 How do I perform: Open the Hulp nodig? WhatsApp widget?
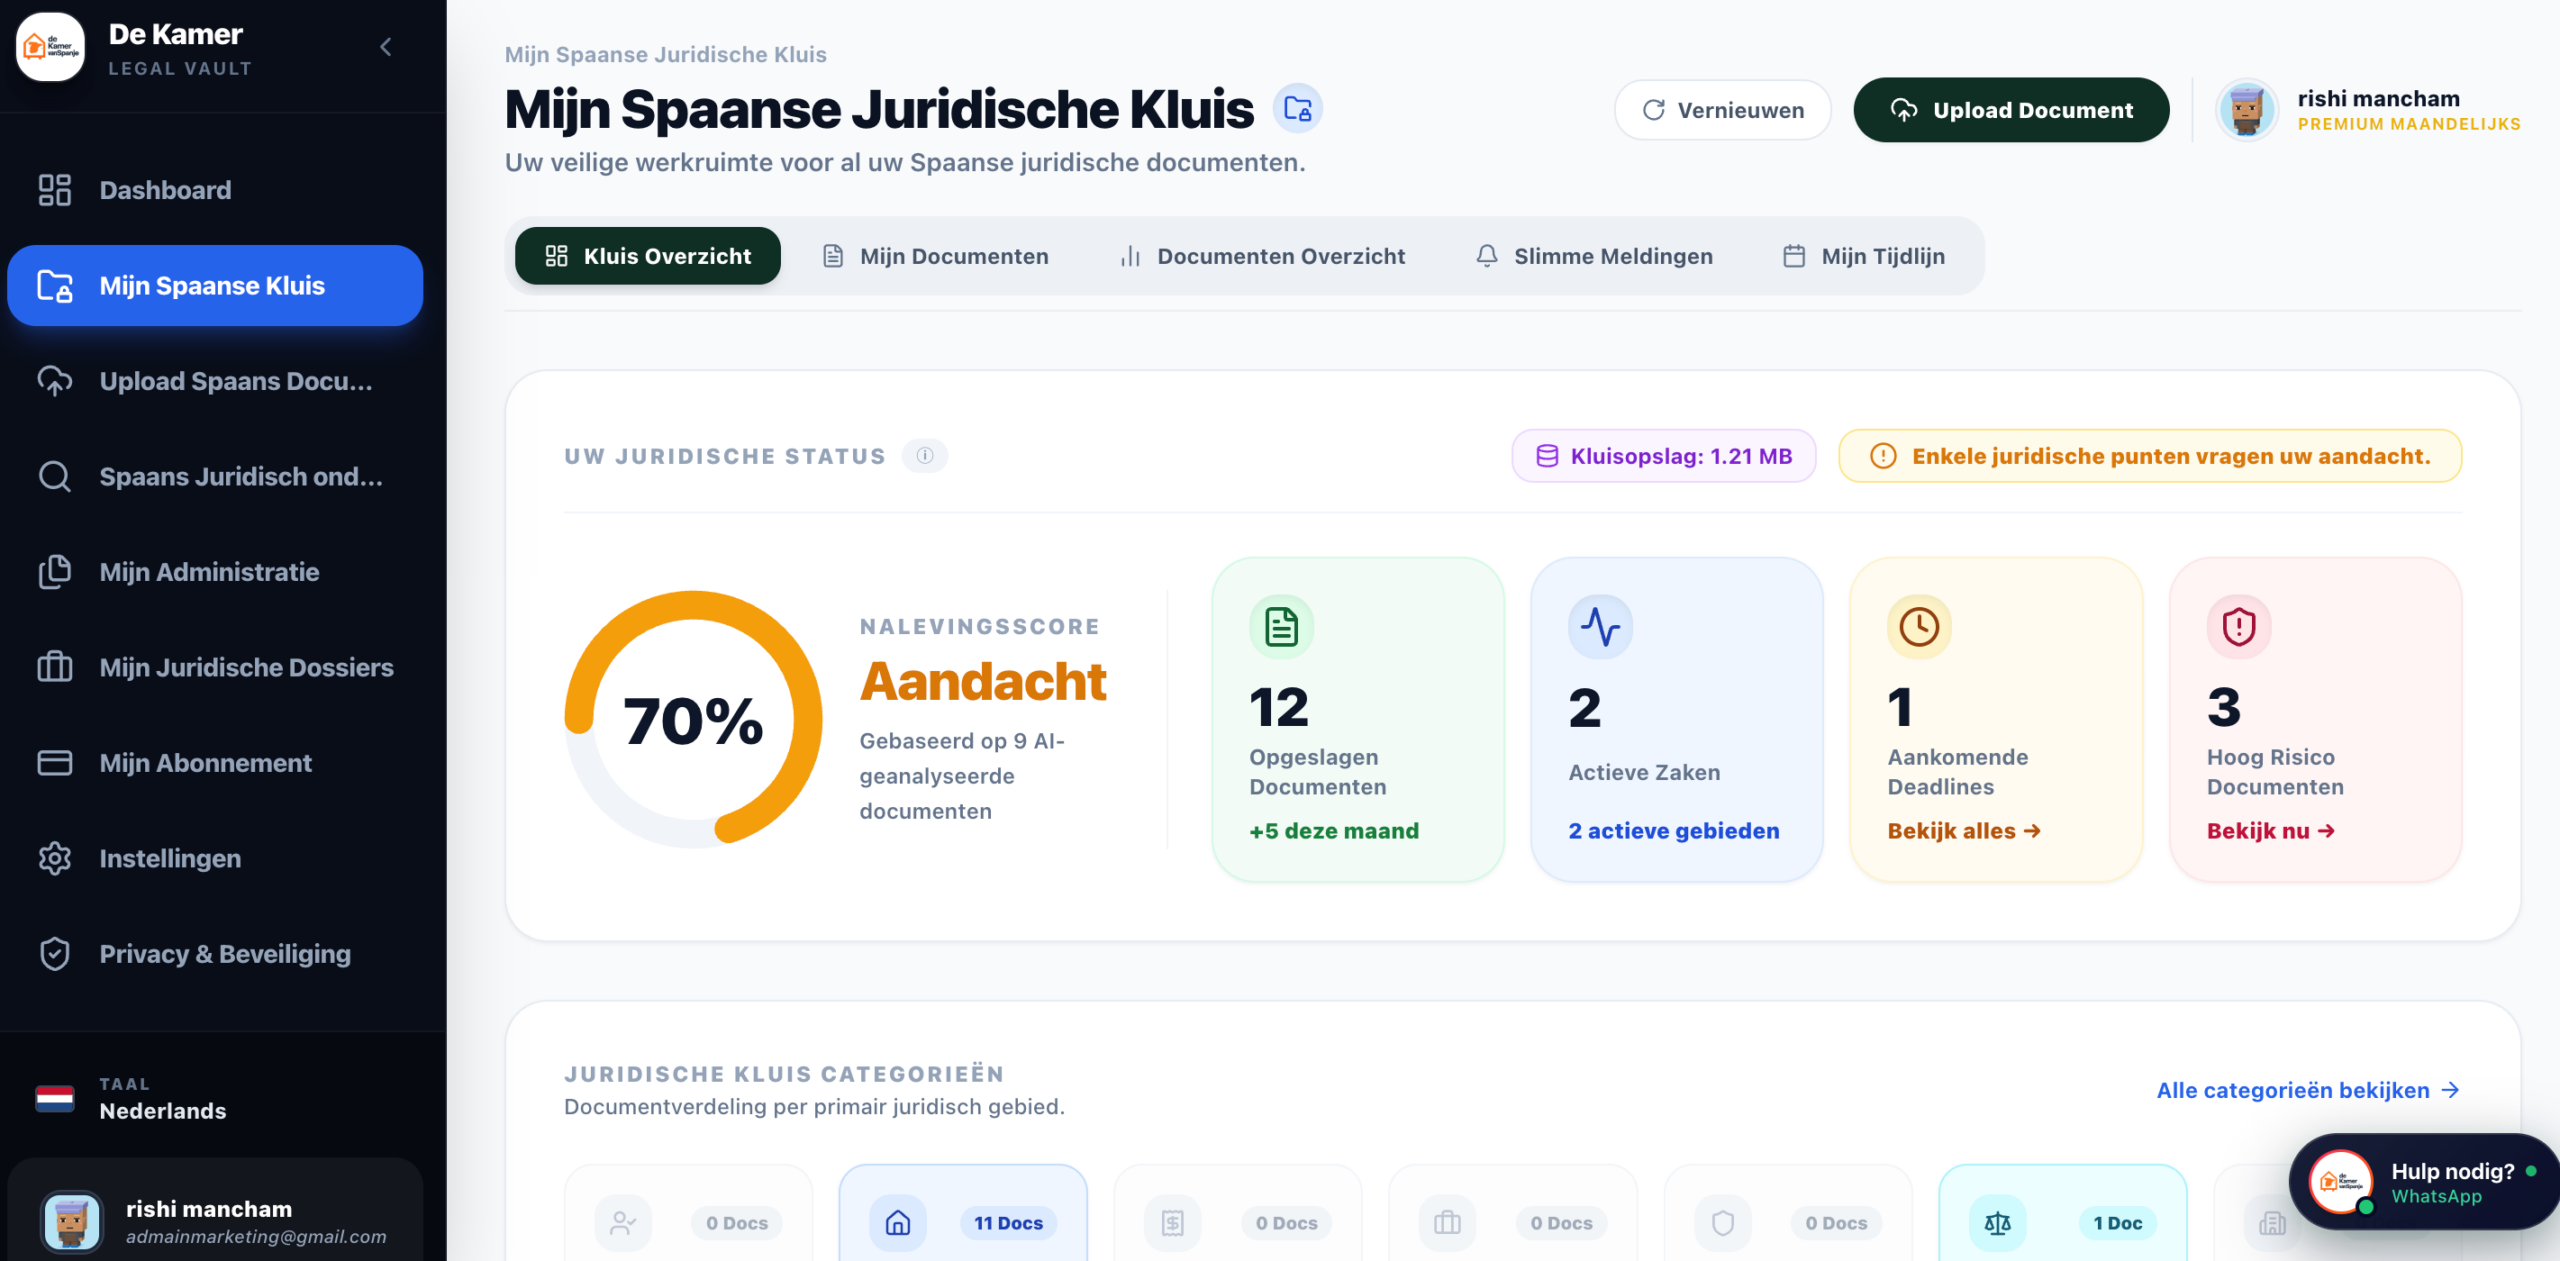(x=2424, y=1182)
